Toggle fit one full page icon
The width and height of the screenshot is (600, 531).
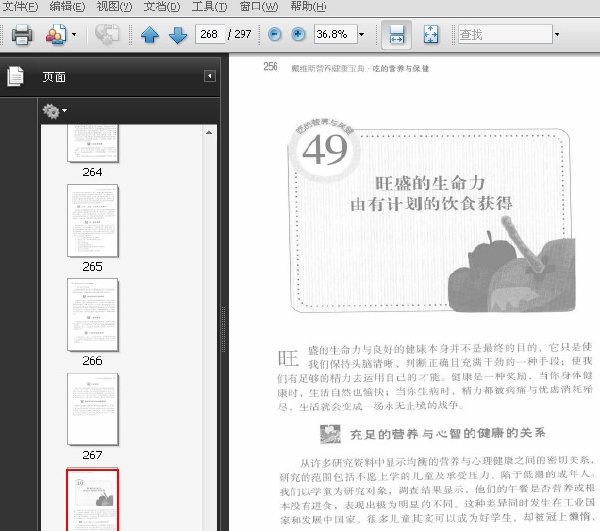431,35
